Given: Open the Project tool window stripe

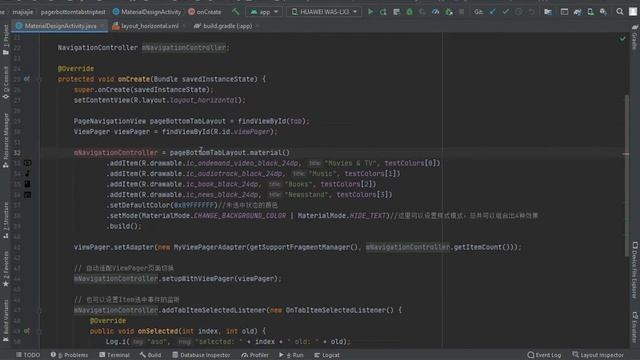Looking at the screenshot, I should [x=6, y=40].
